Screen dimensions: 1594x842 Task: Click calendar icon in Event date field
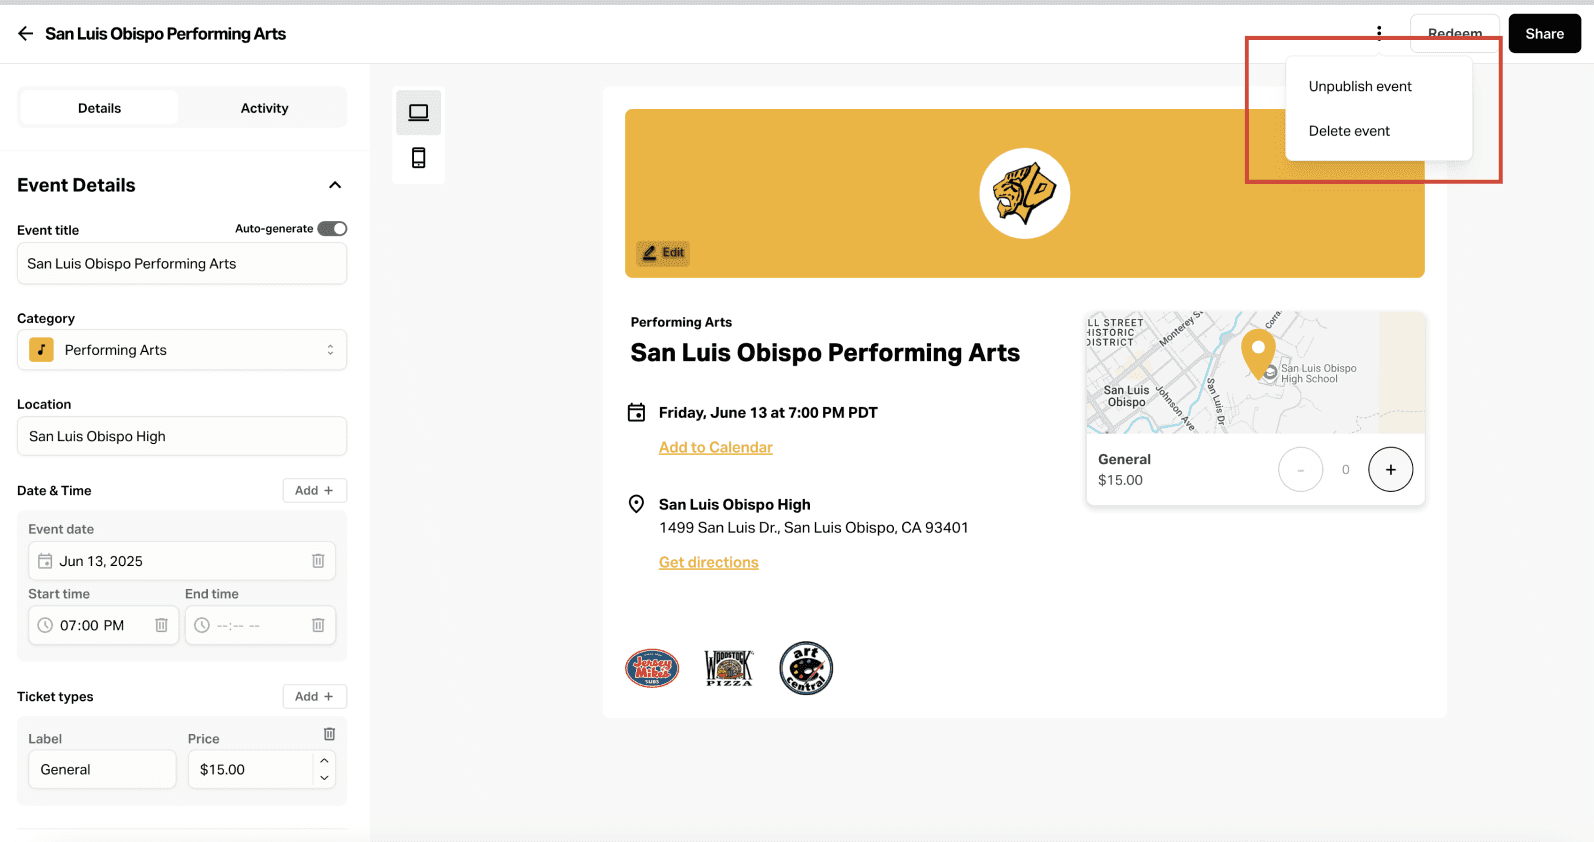tap(45, 561)
